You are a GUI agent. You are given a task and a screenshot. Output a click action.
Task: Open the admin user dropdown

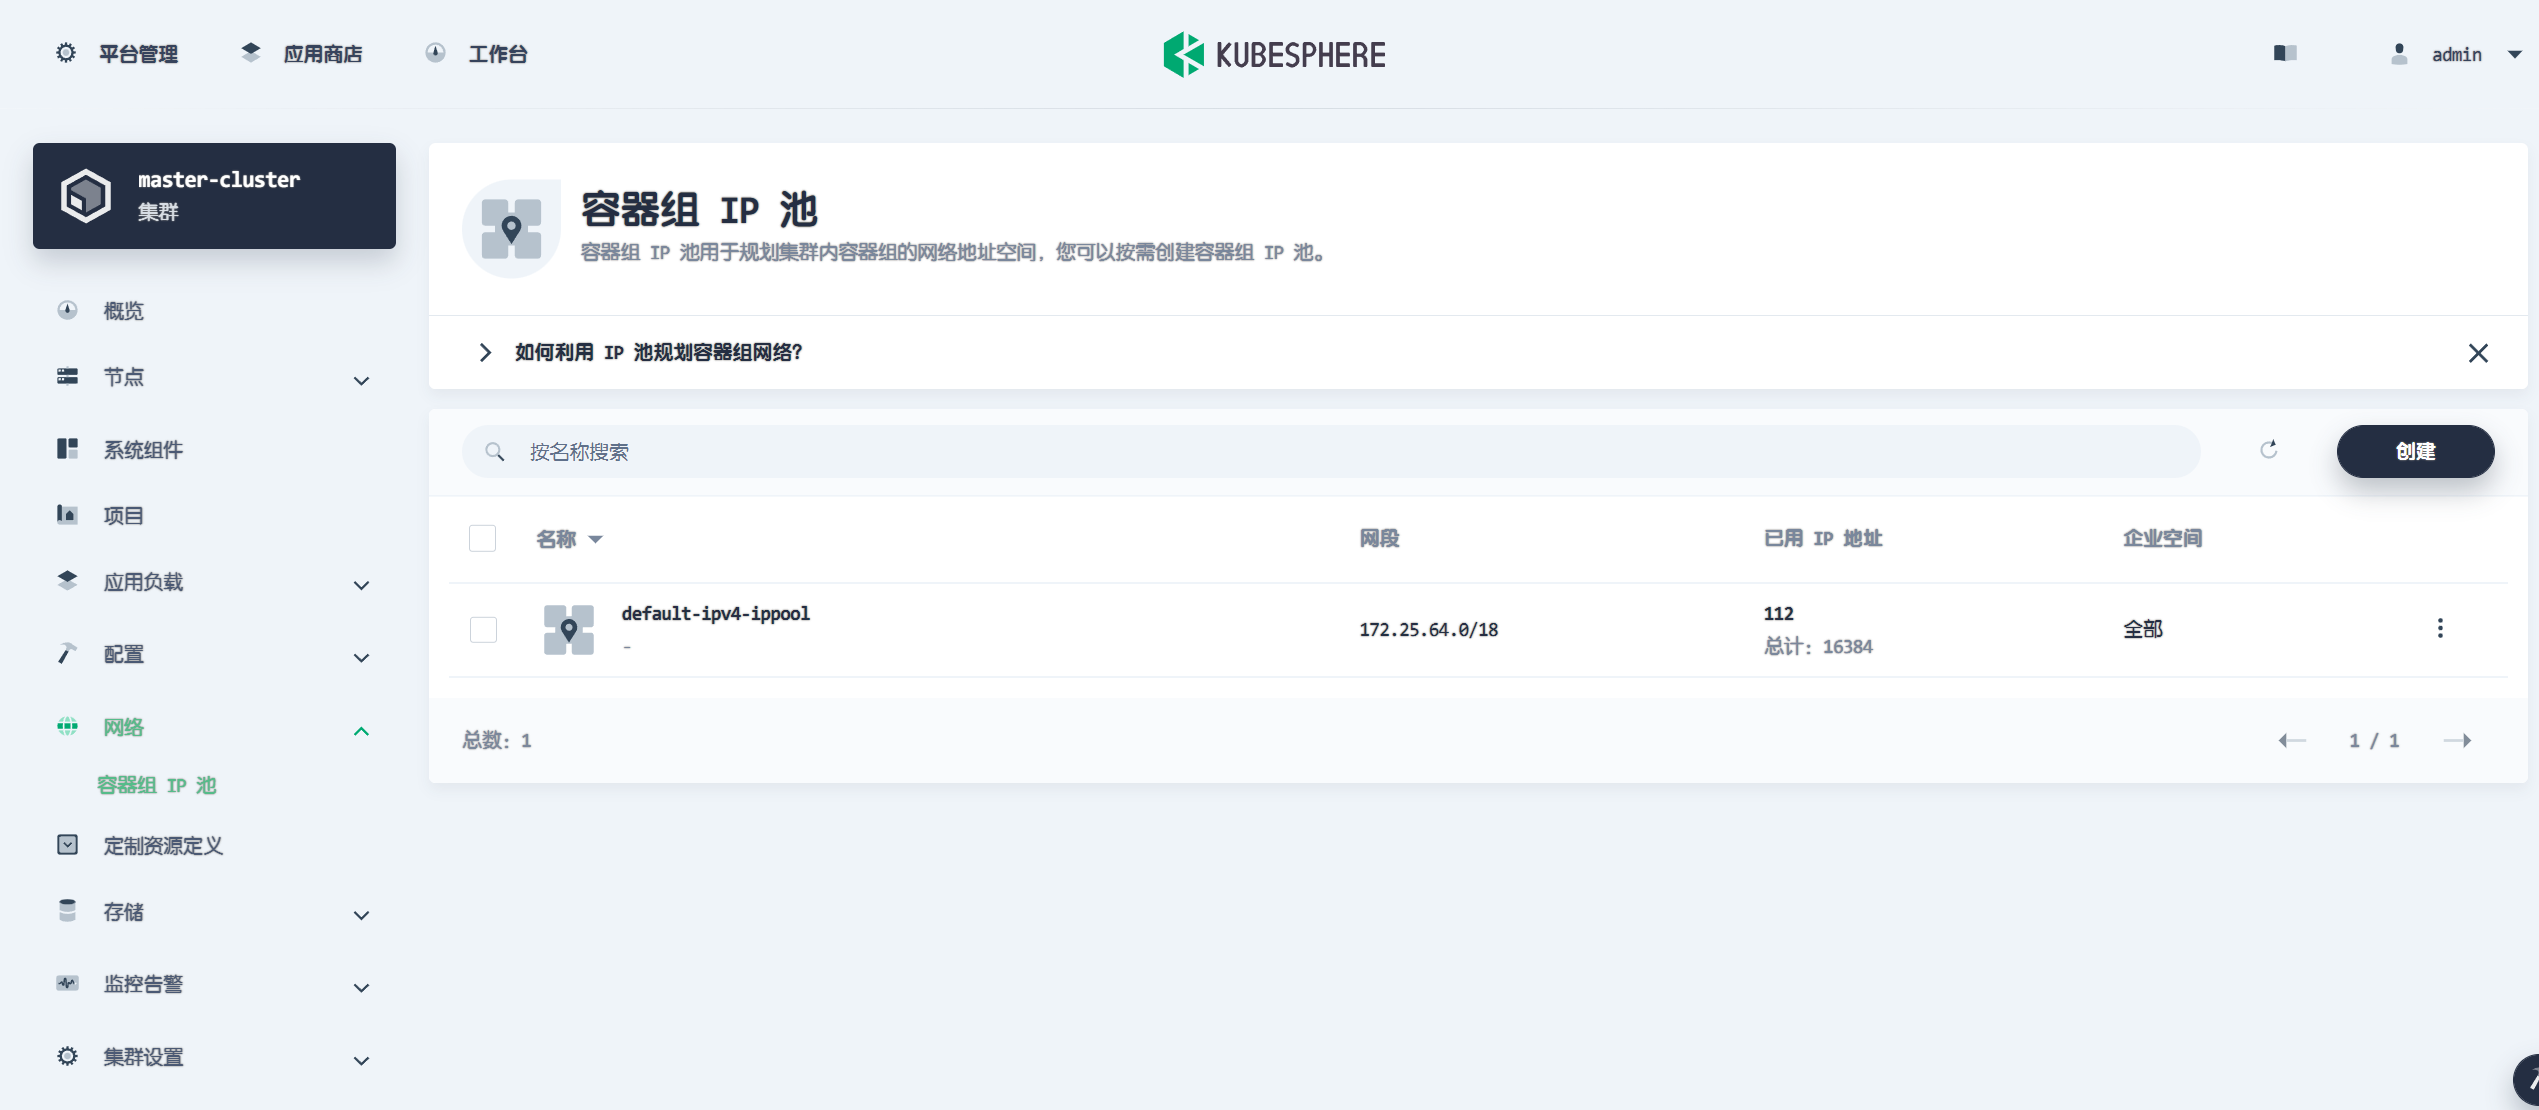pyautogui.click(x=2456, y=54)
